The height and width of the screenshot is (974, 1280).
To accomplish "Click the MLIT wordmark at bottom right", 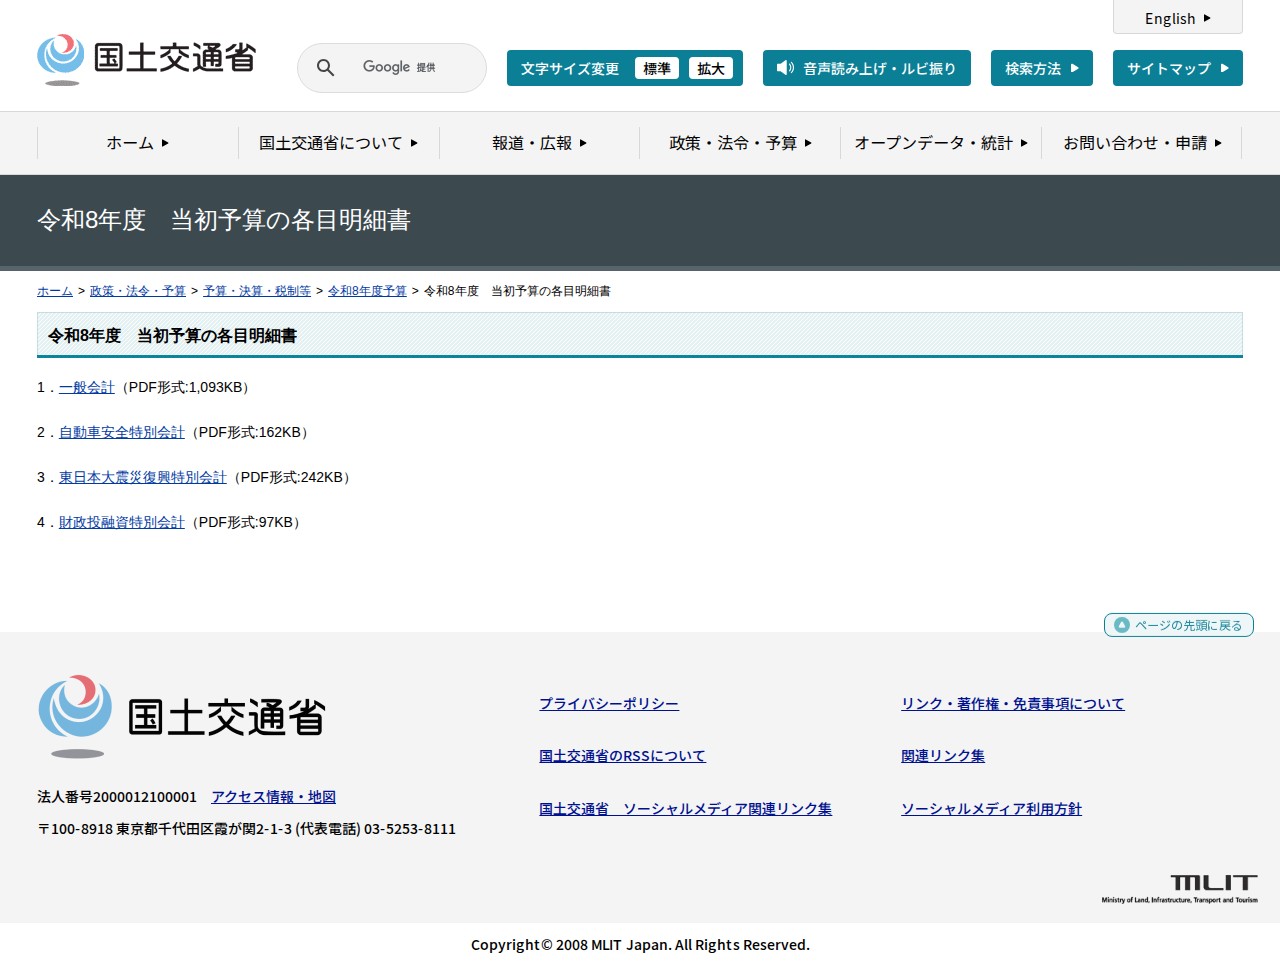I will click(1213, 884).
